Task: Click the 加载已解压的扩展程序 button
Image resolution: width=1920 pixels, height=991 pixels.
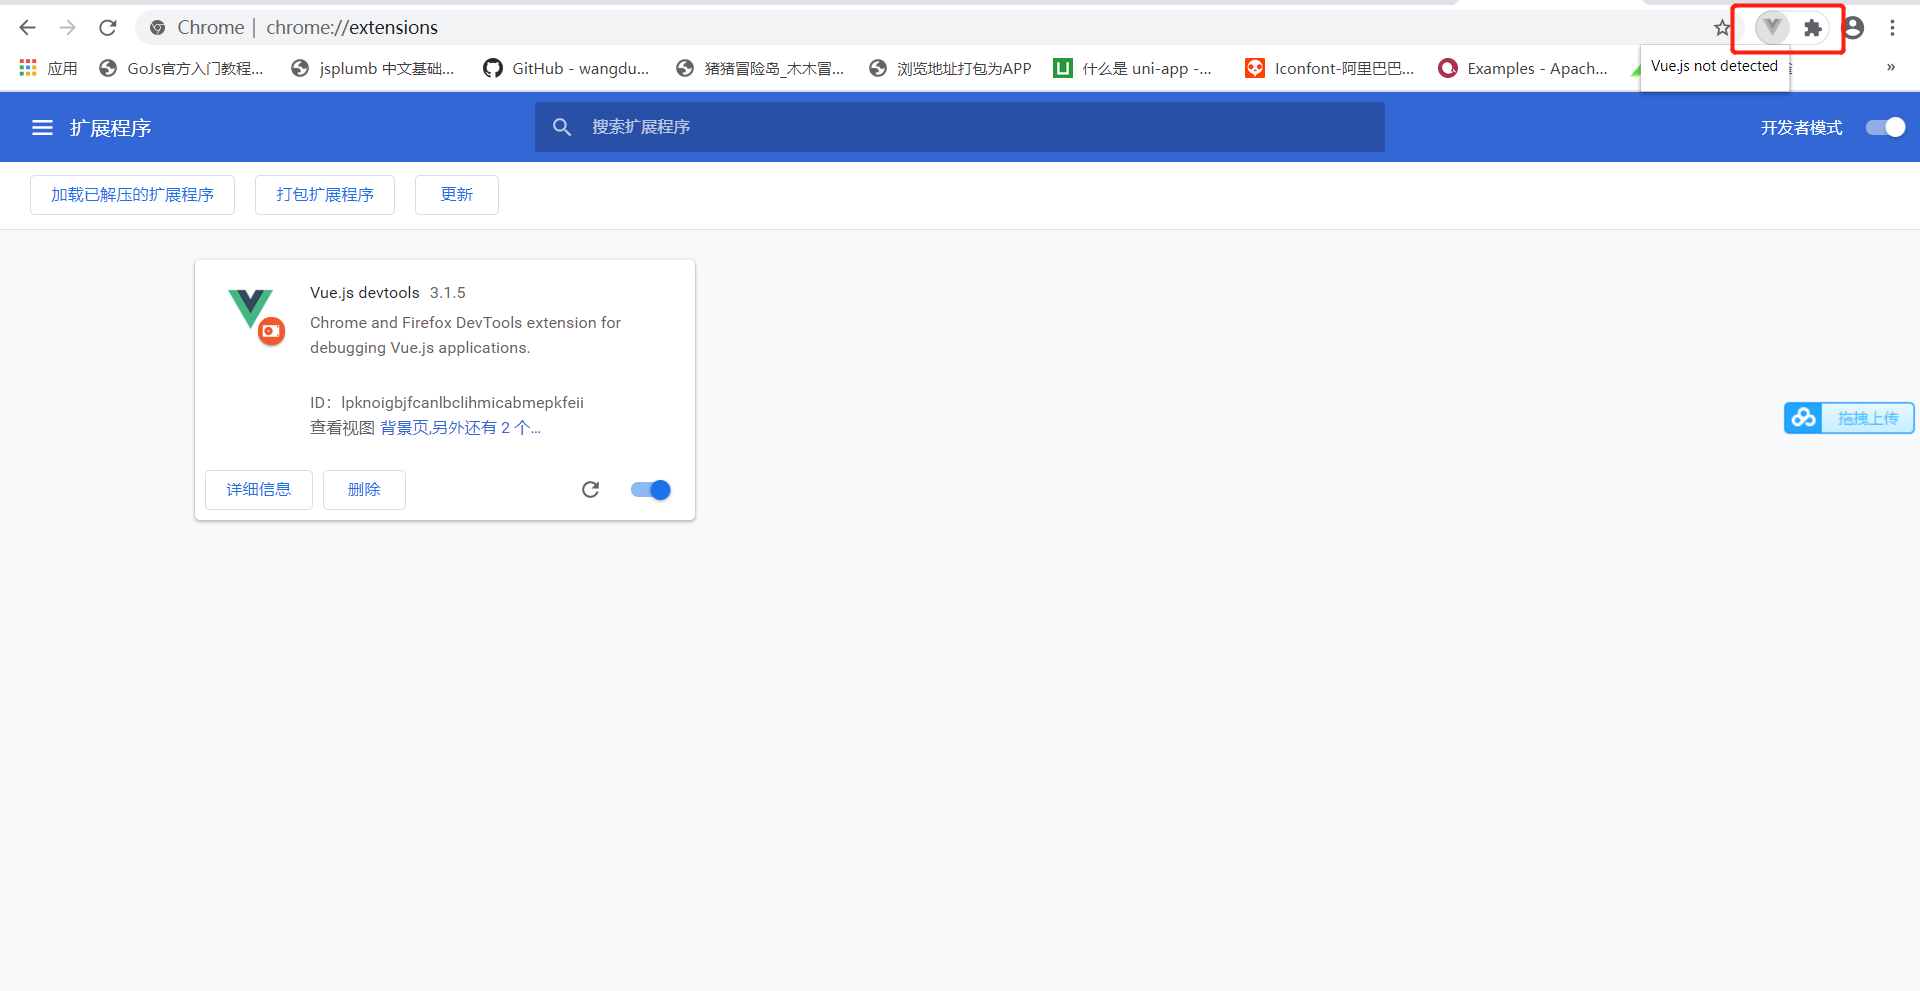Action: [131, 195]
